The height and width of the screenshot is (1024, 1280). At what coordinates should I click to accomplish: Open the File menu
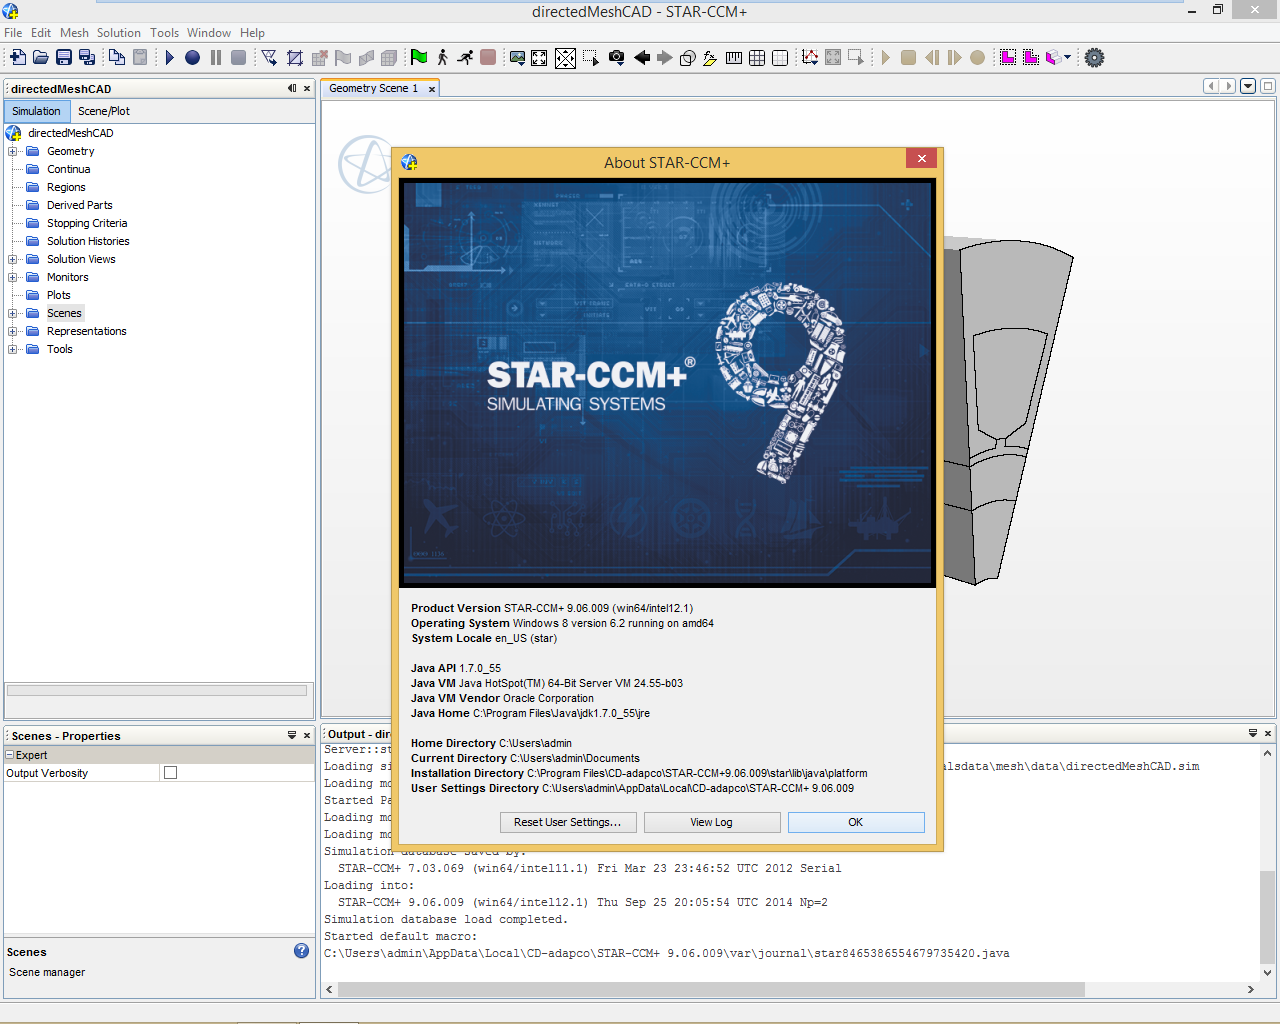click(x=13, y=33)
